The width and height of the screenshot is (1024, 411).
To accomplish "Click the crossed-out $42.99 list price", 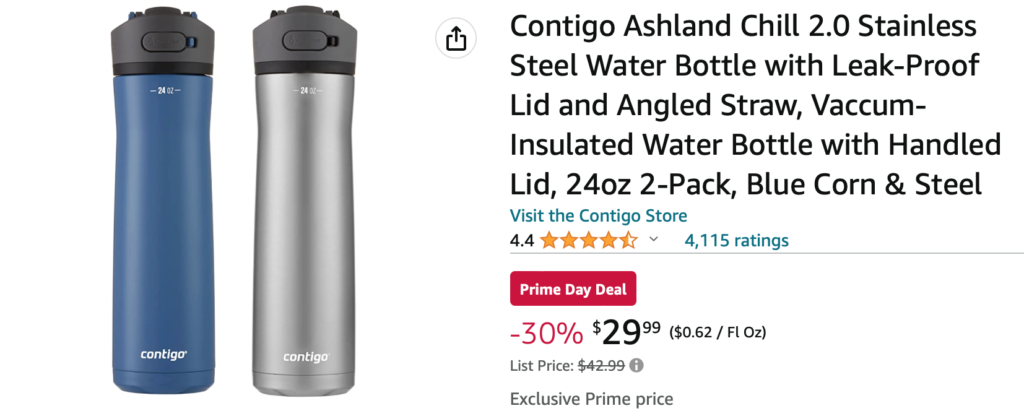I will pyautogui.click(x=600, y=365).
